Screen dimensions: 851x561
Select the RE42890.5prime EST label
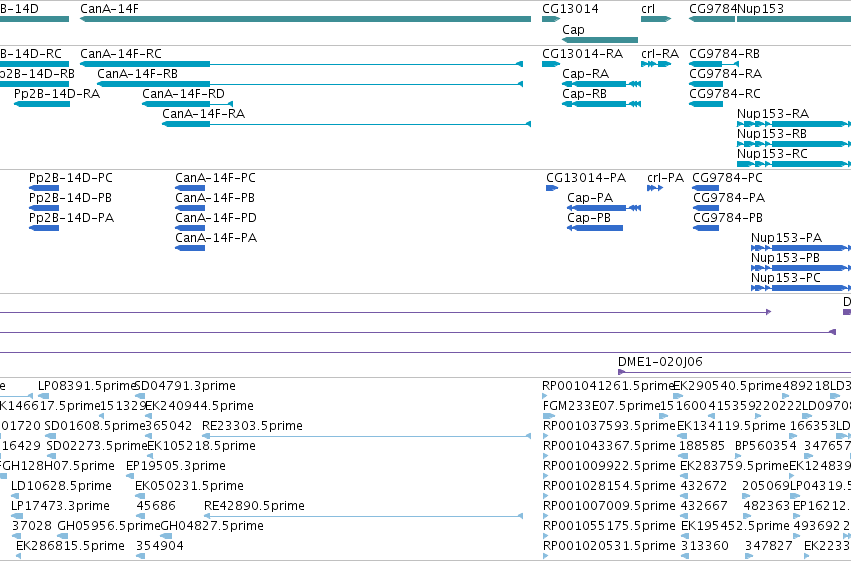coord(254,506)
